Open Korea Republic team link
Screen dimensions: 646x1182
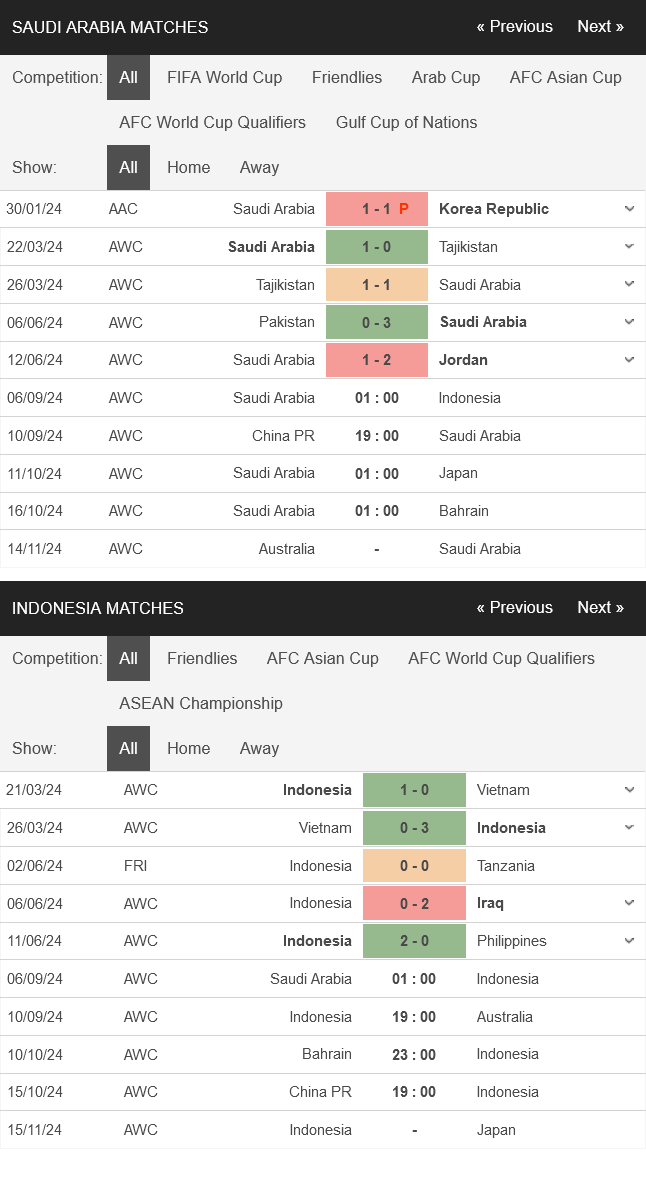(x=493, y=209)
